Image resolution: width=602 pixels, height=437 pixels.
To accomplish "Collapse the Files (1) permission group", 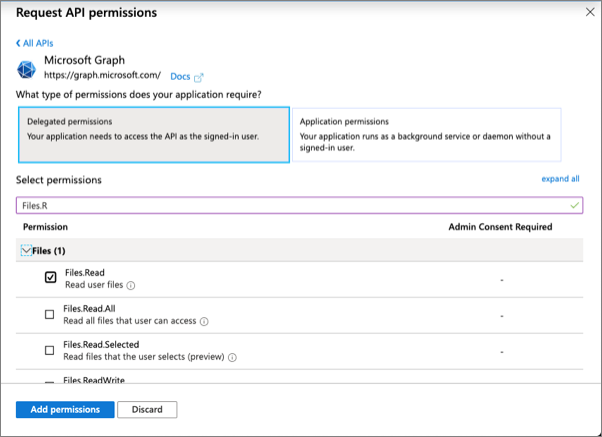I will [26, 251].
